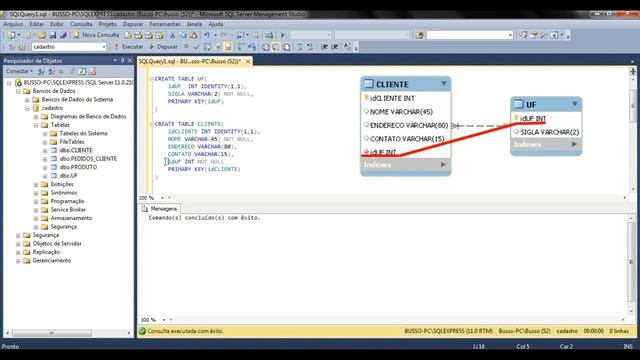Open the Editar menu
Screen dimensions: 640x360
pos(36,24)
